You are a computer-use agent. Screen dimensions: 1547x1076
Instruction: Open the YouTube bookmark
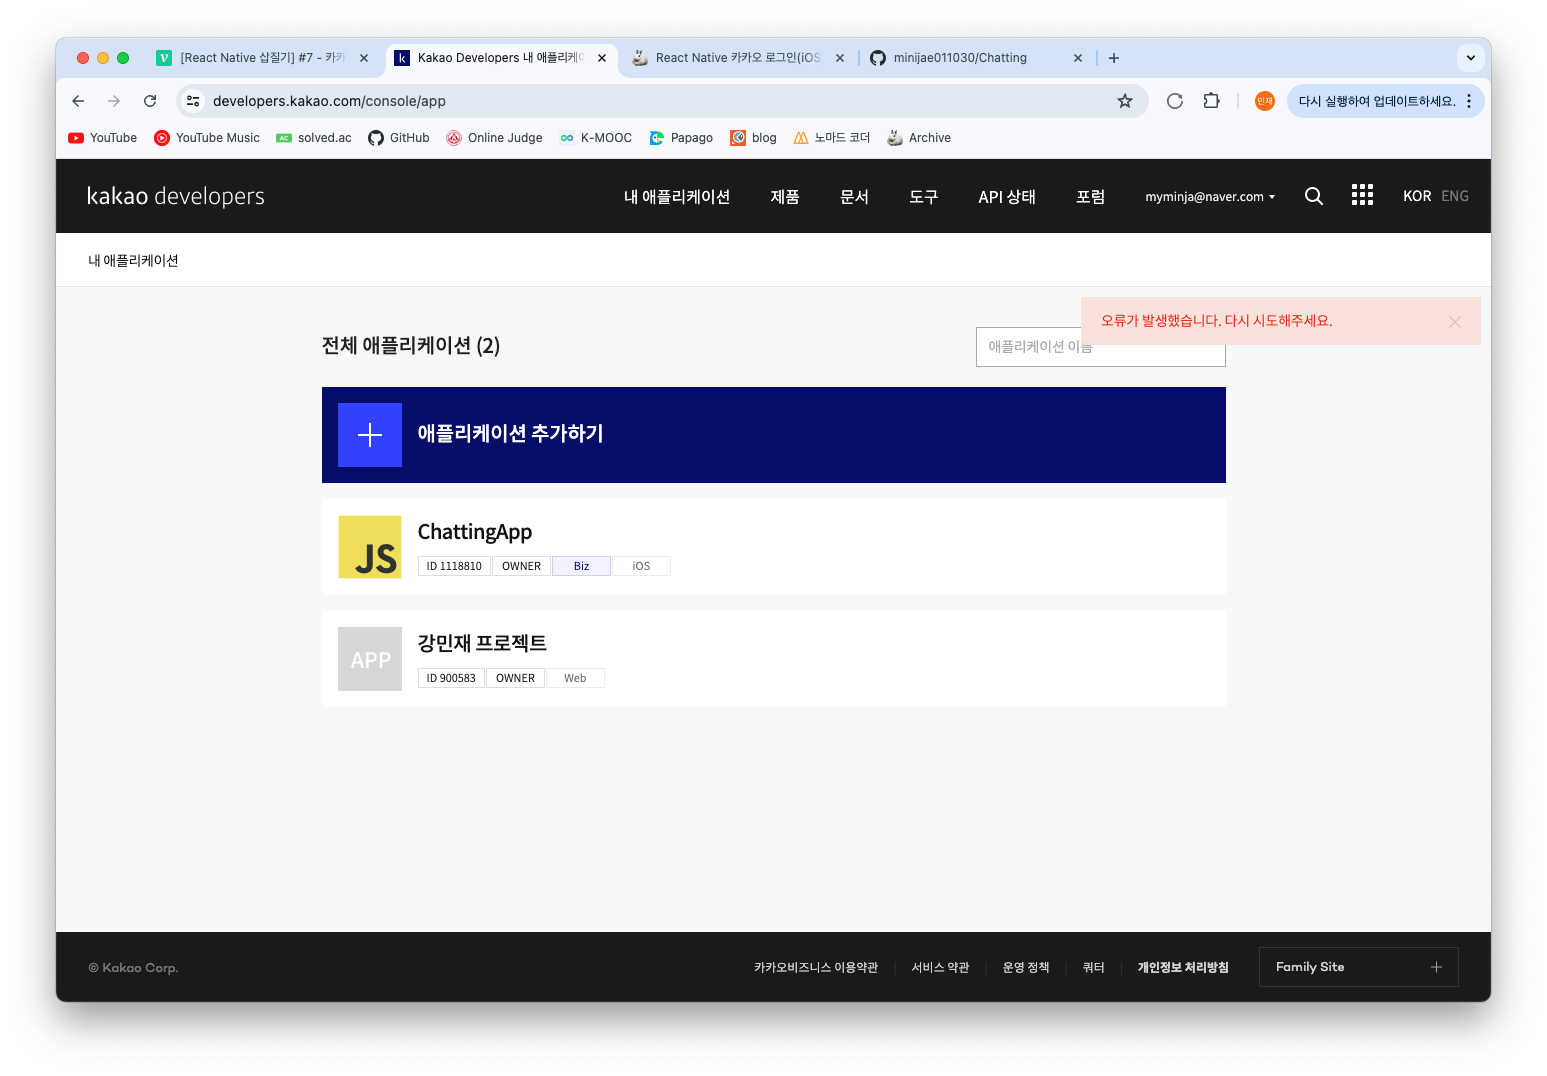coord(102,138)
